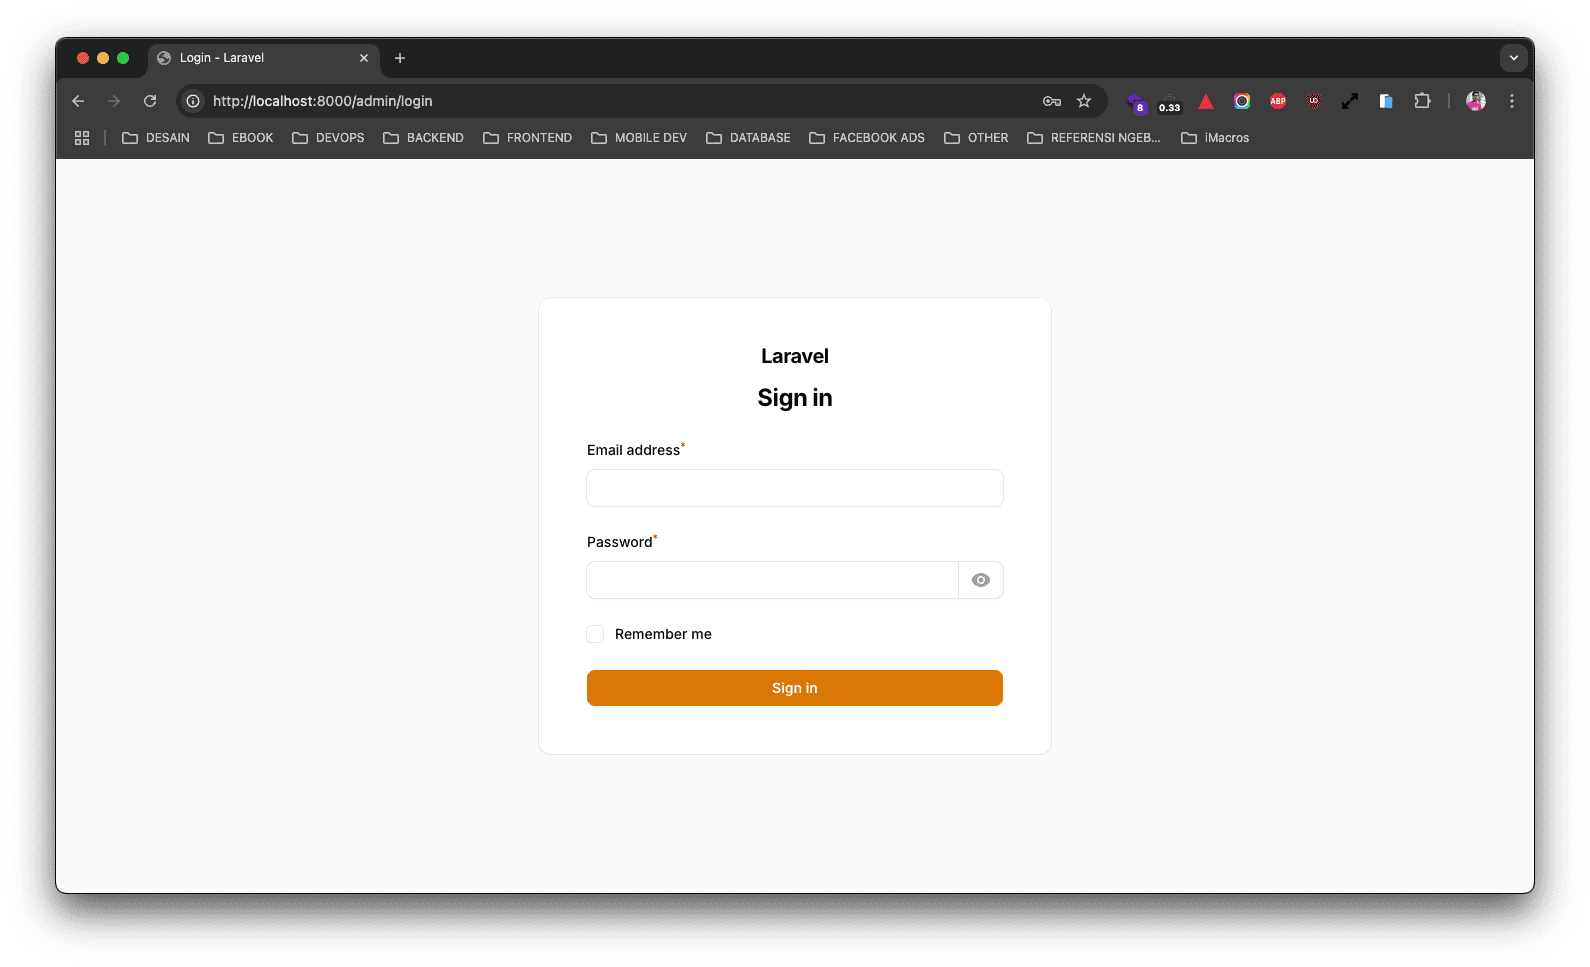The height and width of the screenshot is (967, 1590).
Task: Open a new tab with the plus button
Action: 400,58
